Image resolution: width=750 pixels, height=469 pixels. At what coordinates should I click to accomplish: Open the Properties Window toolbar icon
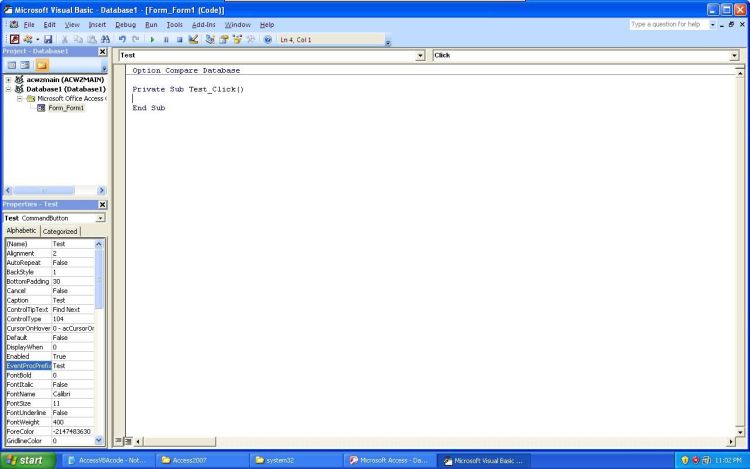[x=223, y=39]
